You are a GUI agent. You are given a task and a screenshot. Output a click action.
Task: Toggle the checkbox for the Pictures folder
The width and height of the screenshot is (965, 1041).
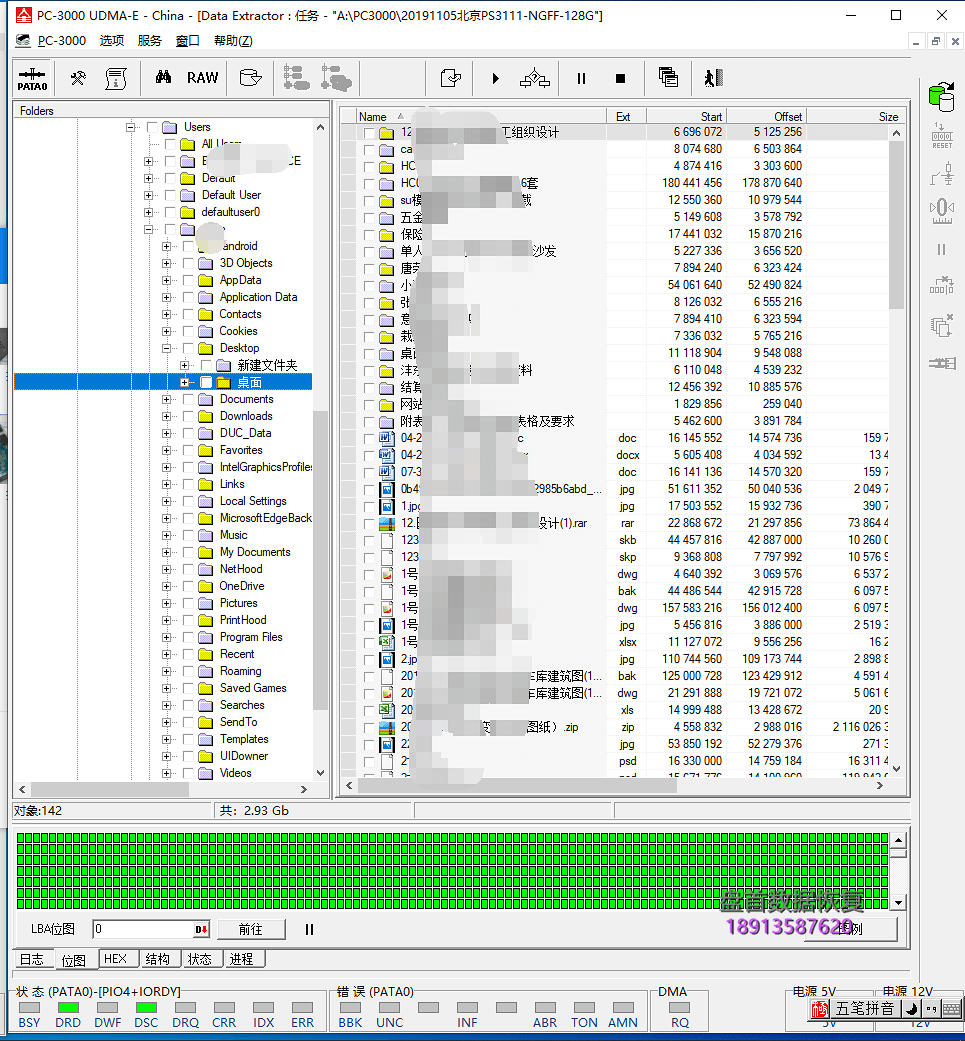click(188, 604)
